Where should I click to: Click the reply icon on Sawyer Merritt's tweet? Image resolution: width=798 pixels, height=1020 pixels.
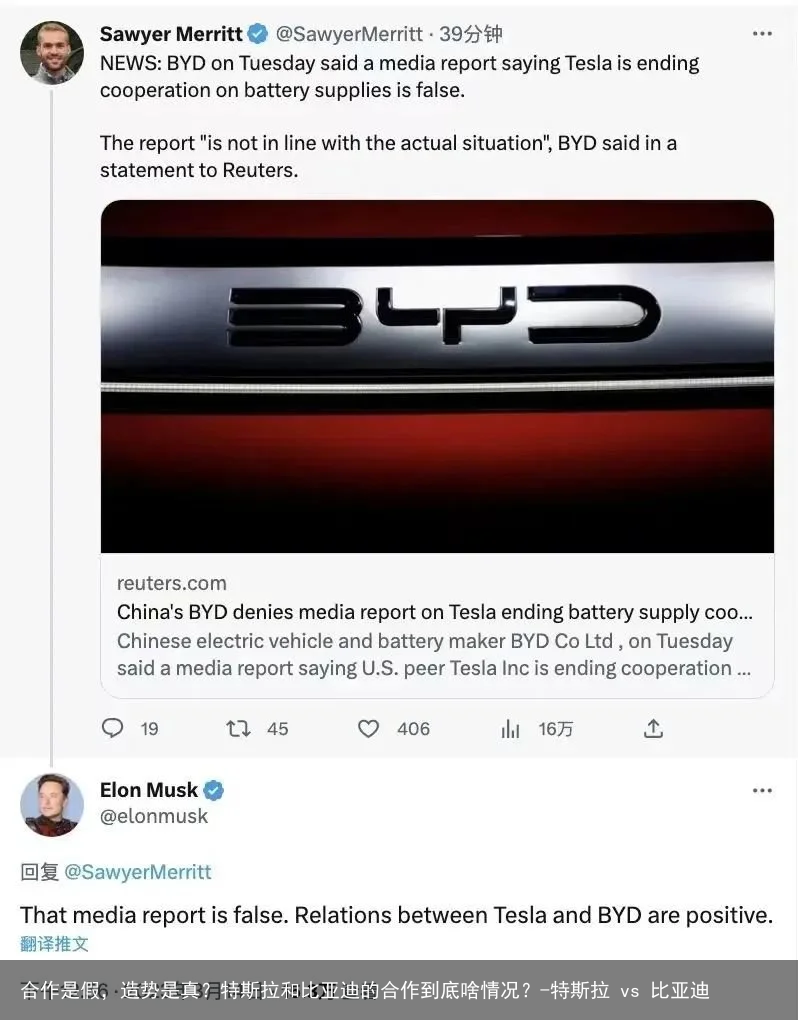(x=112, y=729)
